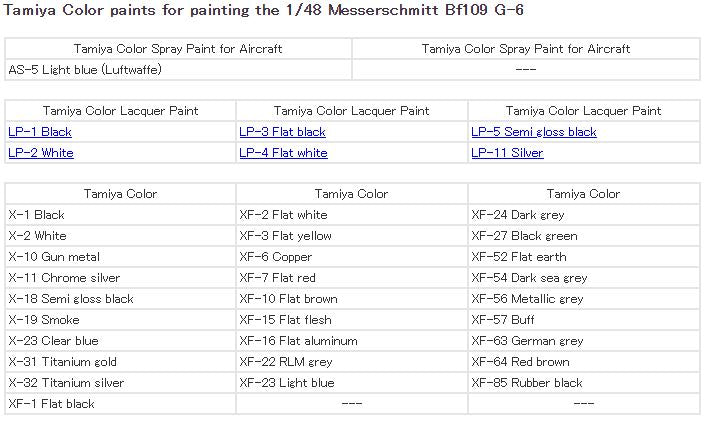Select the XF-27 Black green entry

coord(524,236)
